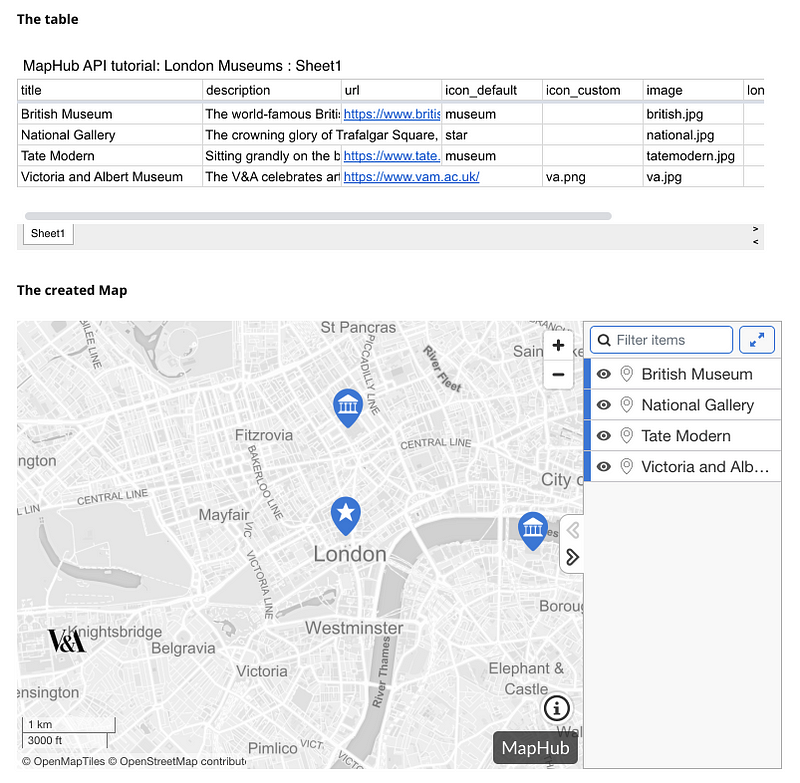Collapse the sidebar with the left chevron
The width and height of the screenshot is (800, 783).
tap(572, 530)
